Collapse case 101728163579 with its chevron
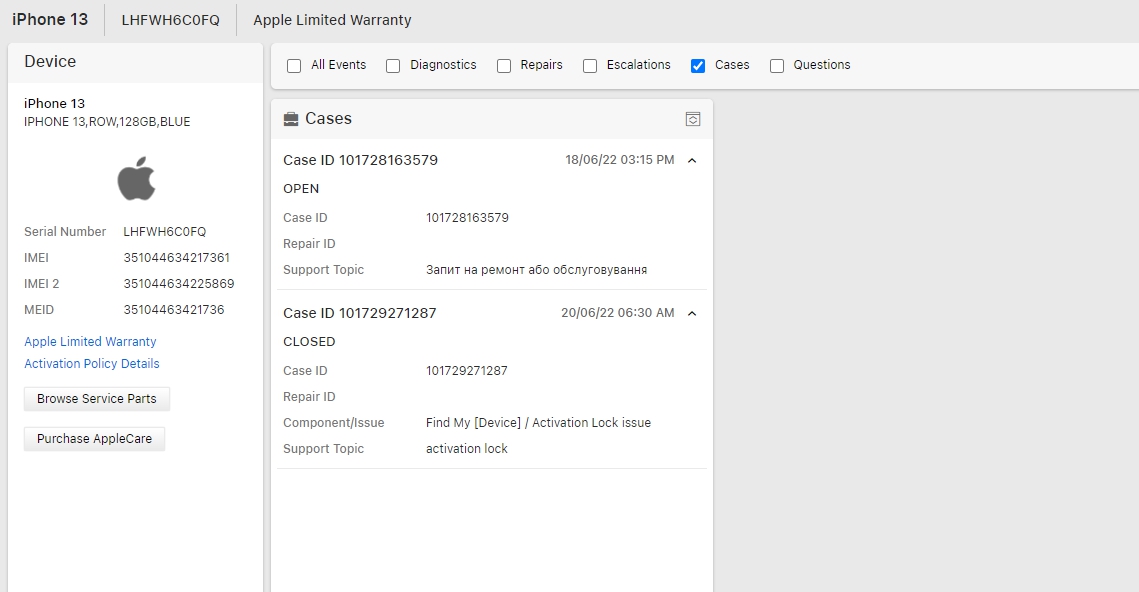Screen dimensions: 1139x592 point(692,161)
